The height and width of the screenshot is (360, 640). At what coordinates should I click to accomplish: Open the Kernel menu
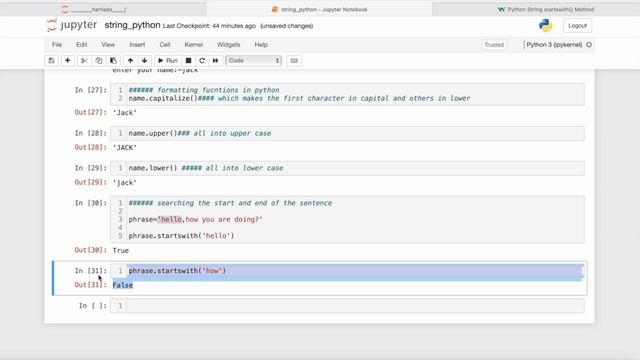point(193,44)
